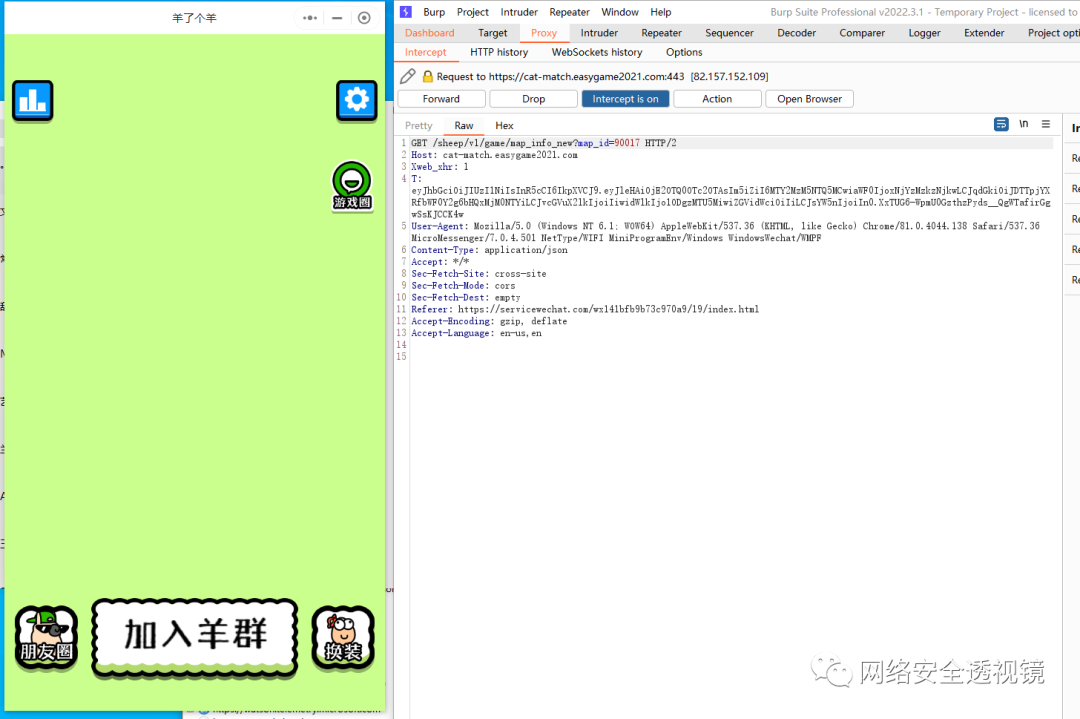Click the Referer header line
Screen dimensions: 1080x719
[x=585, y=309]
